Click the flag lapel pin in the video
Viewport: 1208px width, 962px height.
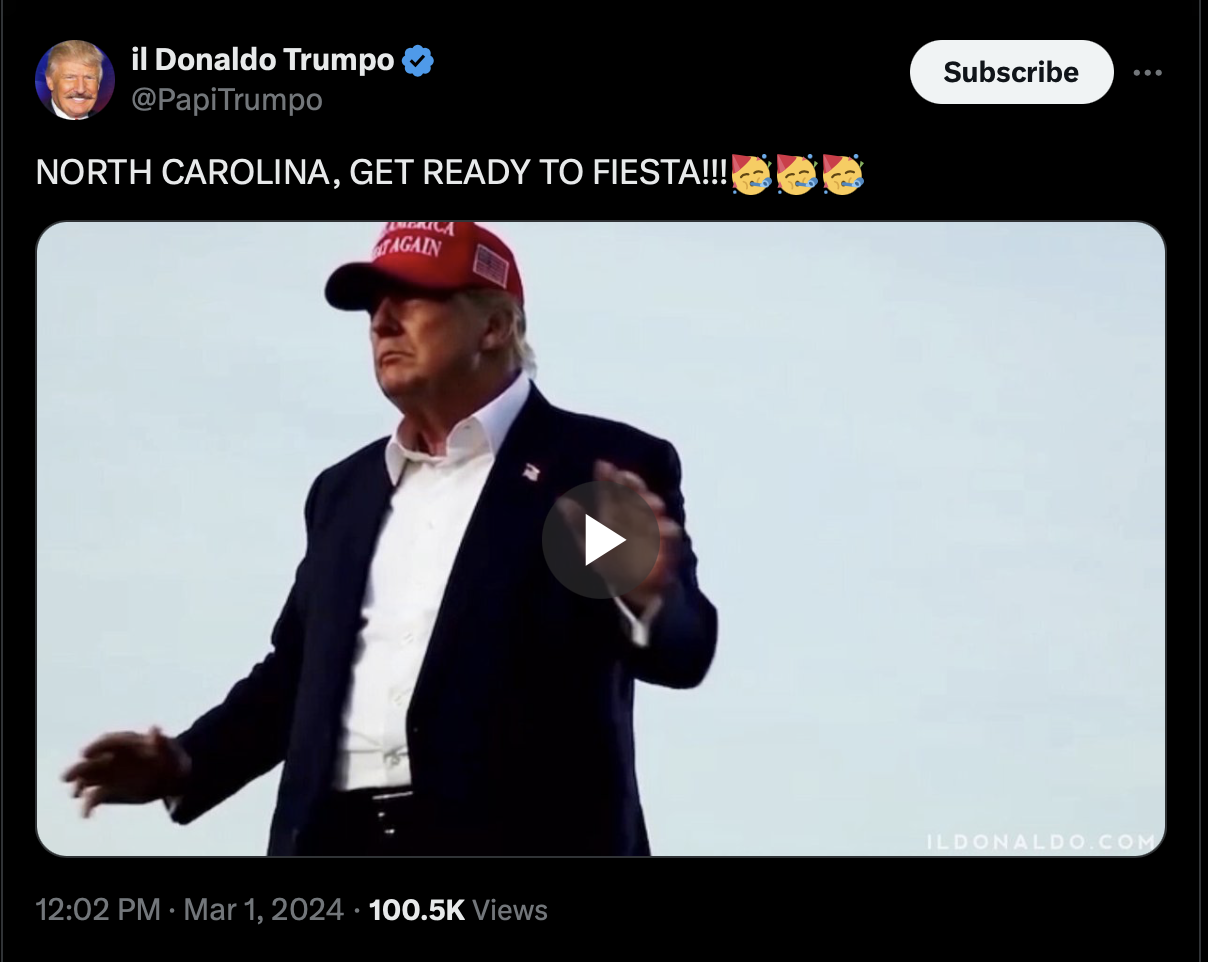530,471
